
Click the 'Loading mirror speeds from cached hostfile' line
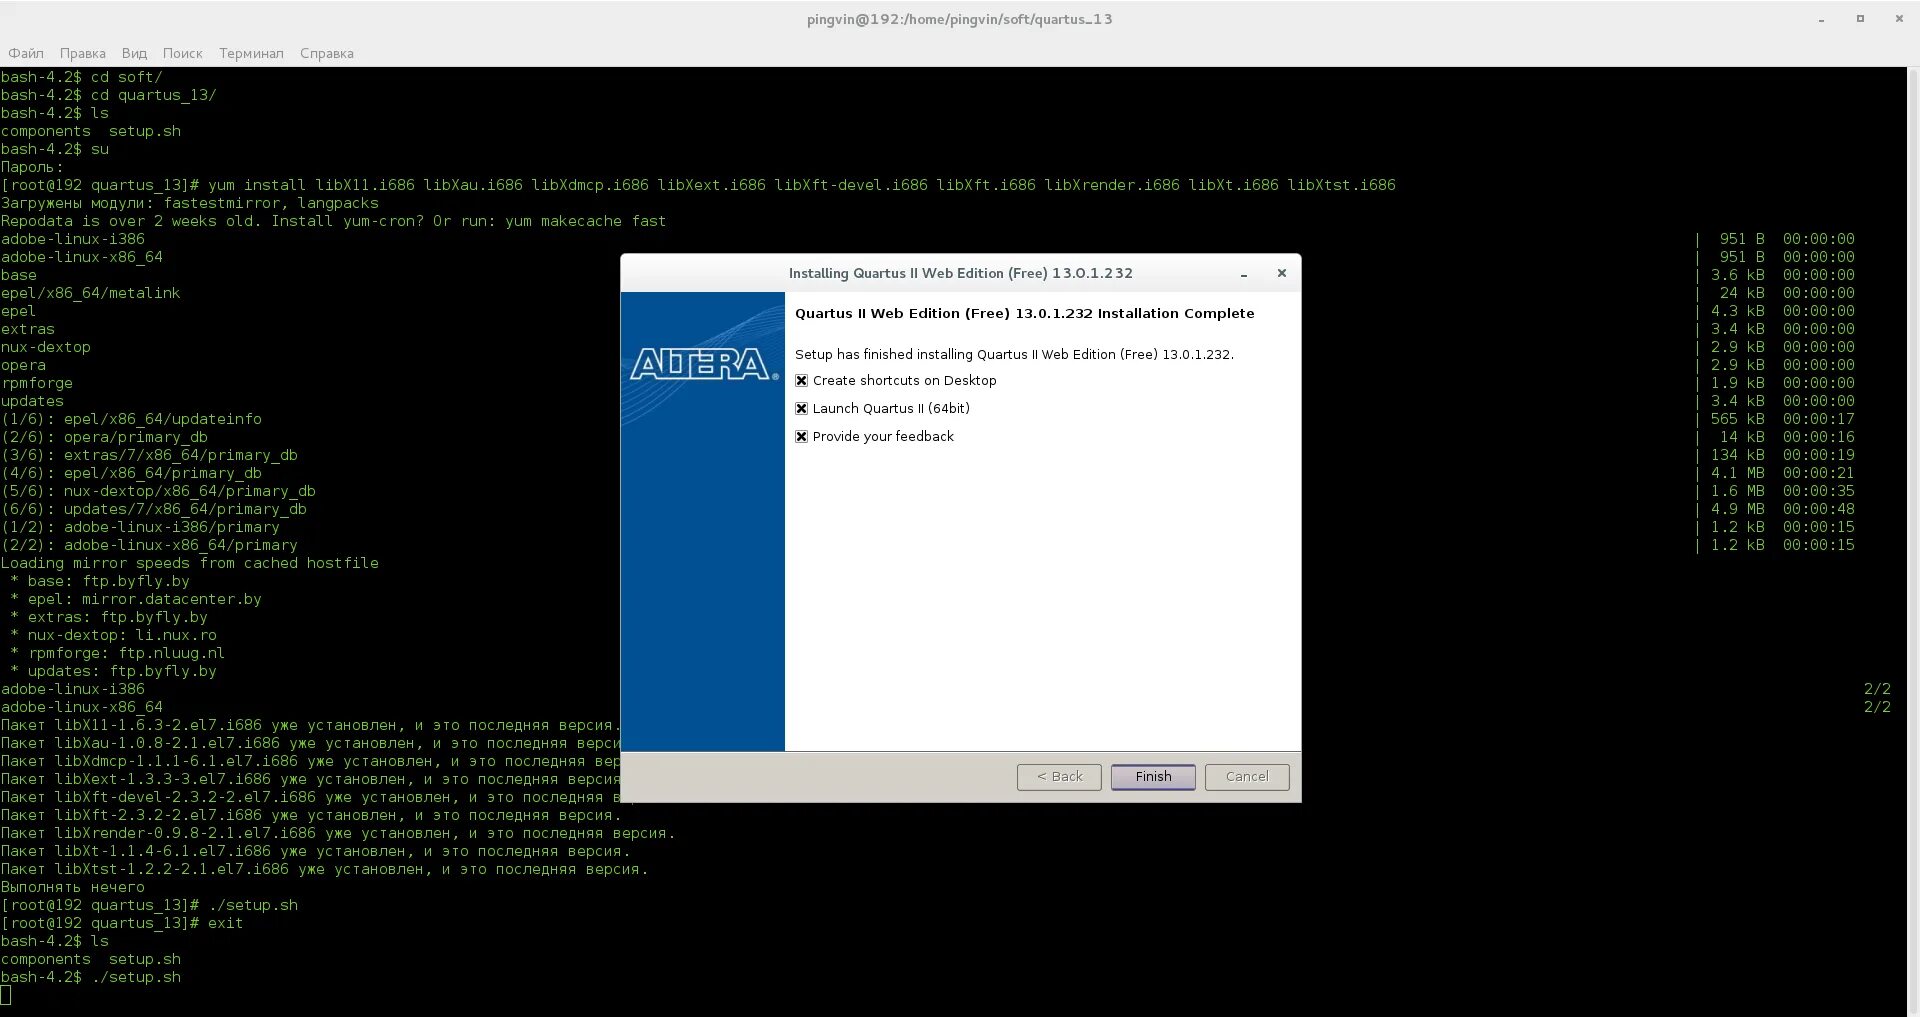click(x=189, y=563)
